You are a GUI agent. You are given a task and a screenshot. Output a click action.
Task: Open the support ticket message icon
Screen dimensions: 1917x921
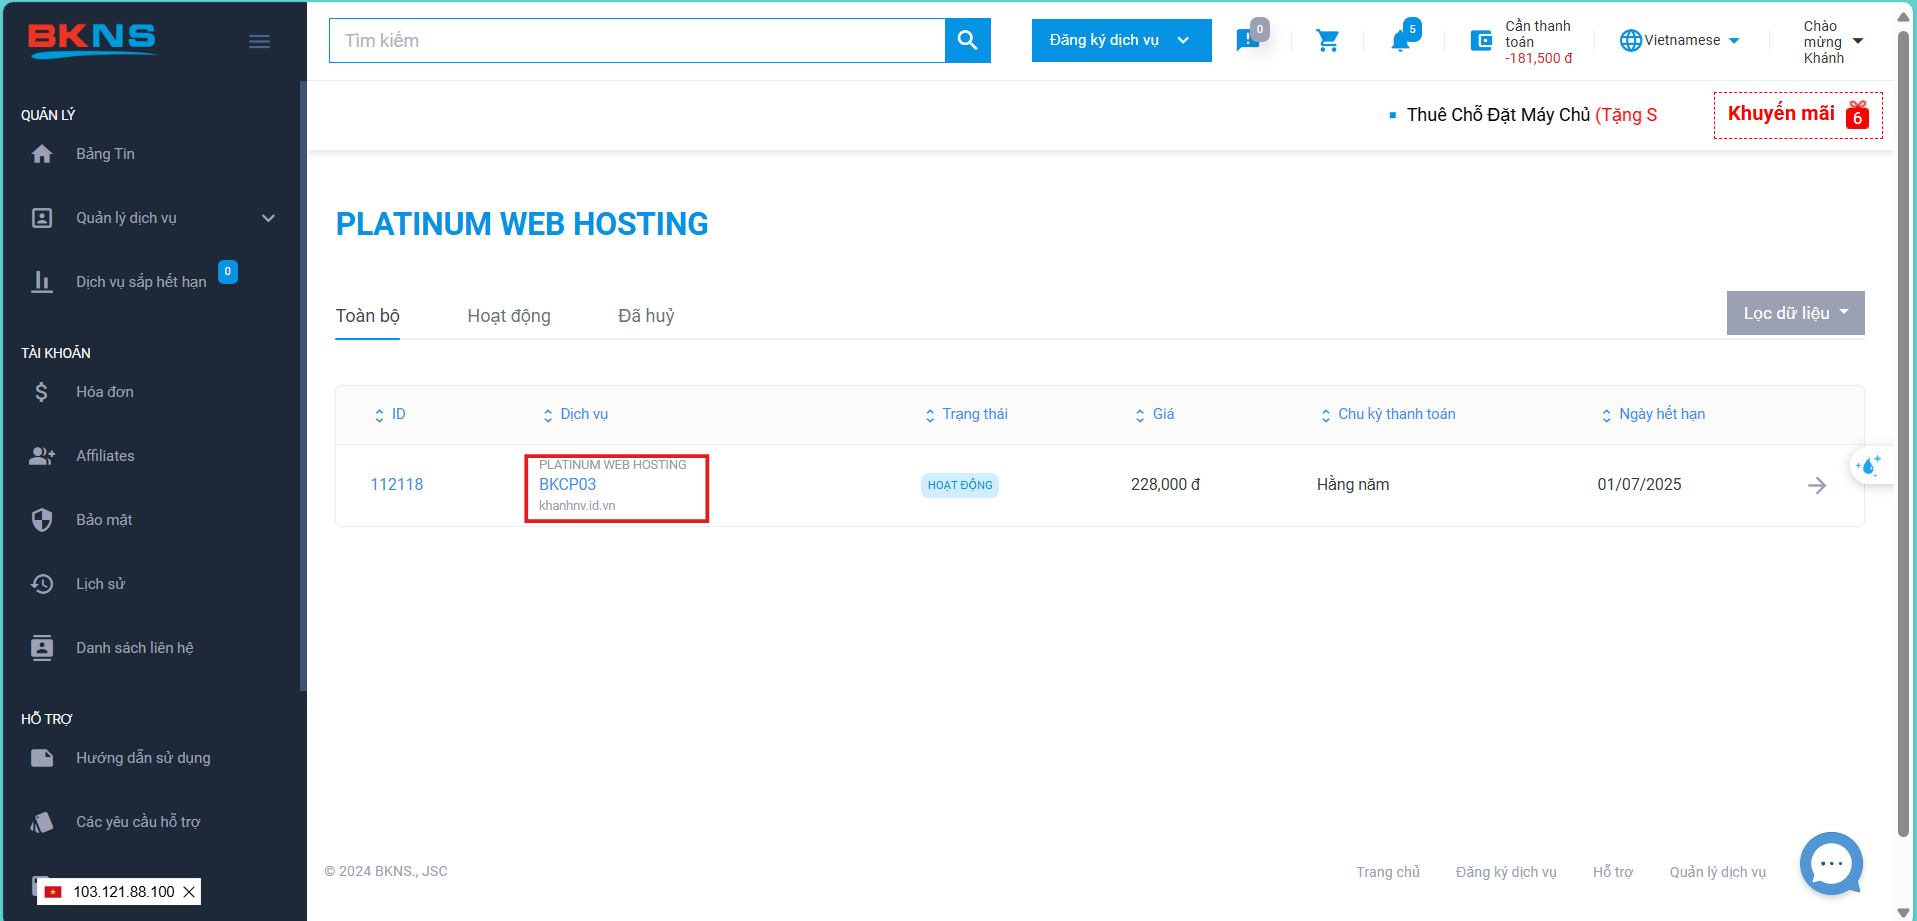(x=1248, y=40)
